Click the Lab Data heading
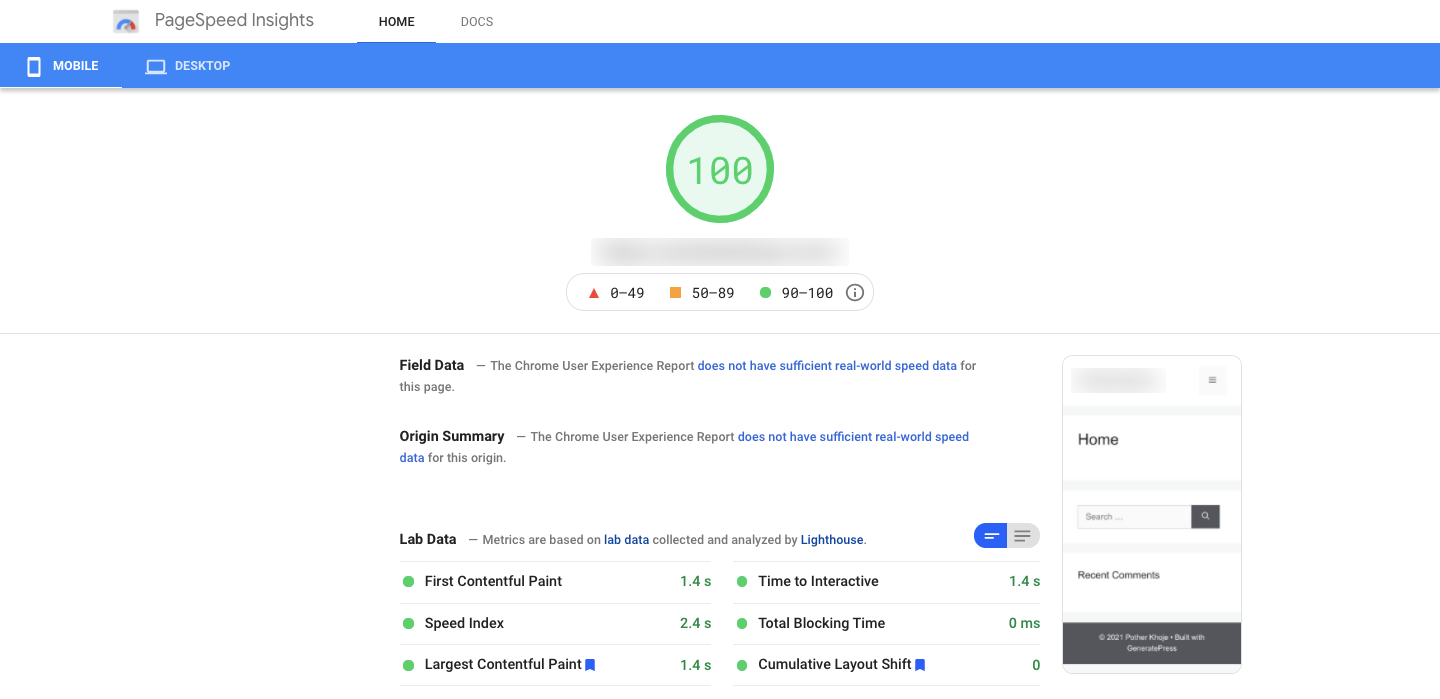The width and height of the screenshot is (1440, 699). [x=428, y=540]
